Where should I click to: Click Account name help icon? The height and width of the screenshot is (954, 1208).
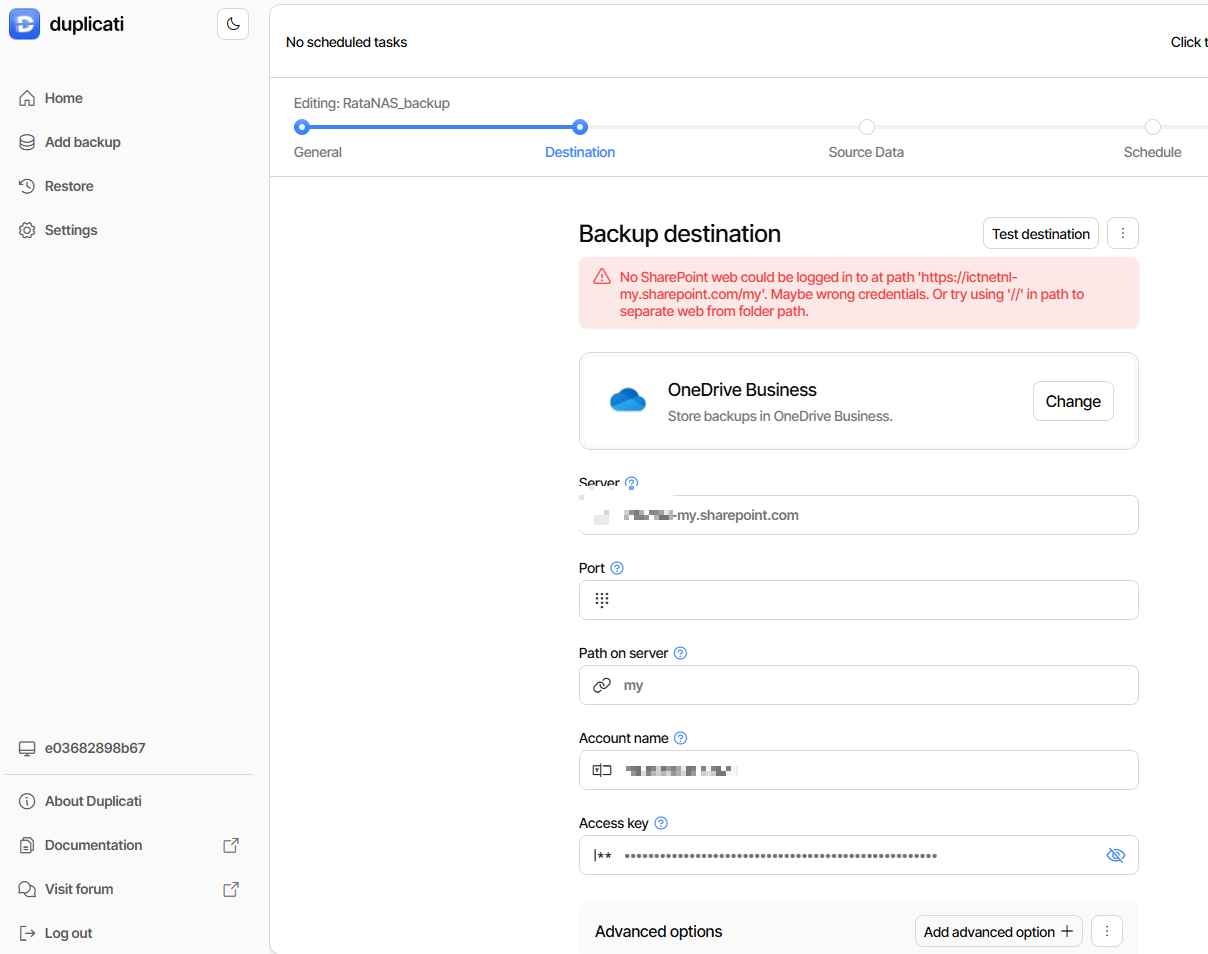[680, 738]
